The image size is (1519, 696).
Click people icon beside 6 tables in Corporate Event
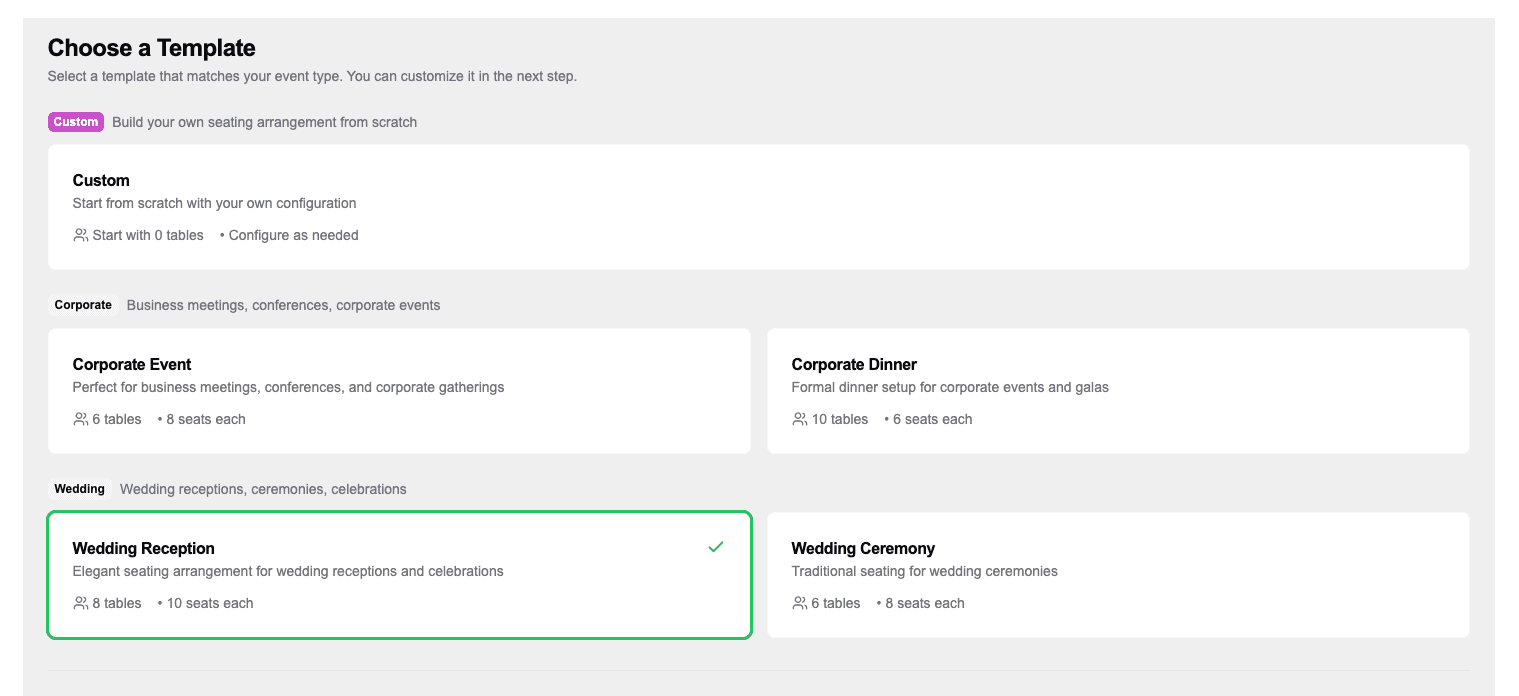(81, 419)
